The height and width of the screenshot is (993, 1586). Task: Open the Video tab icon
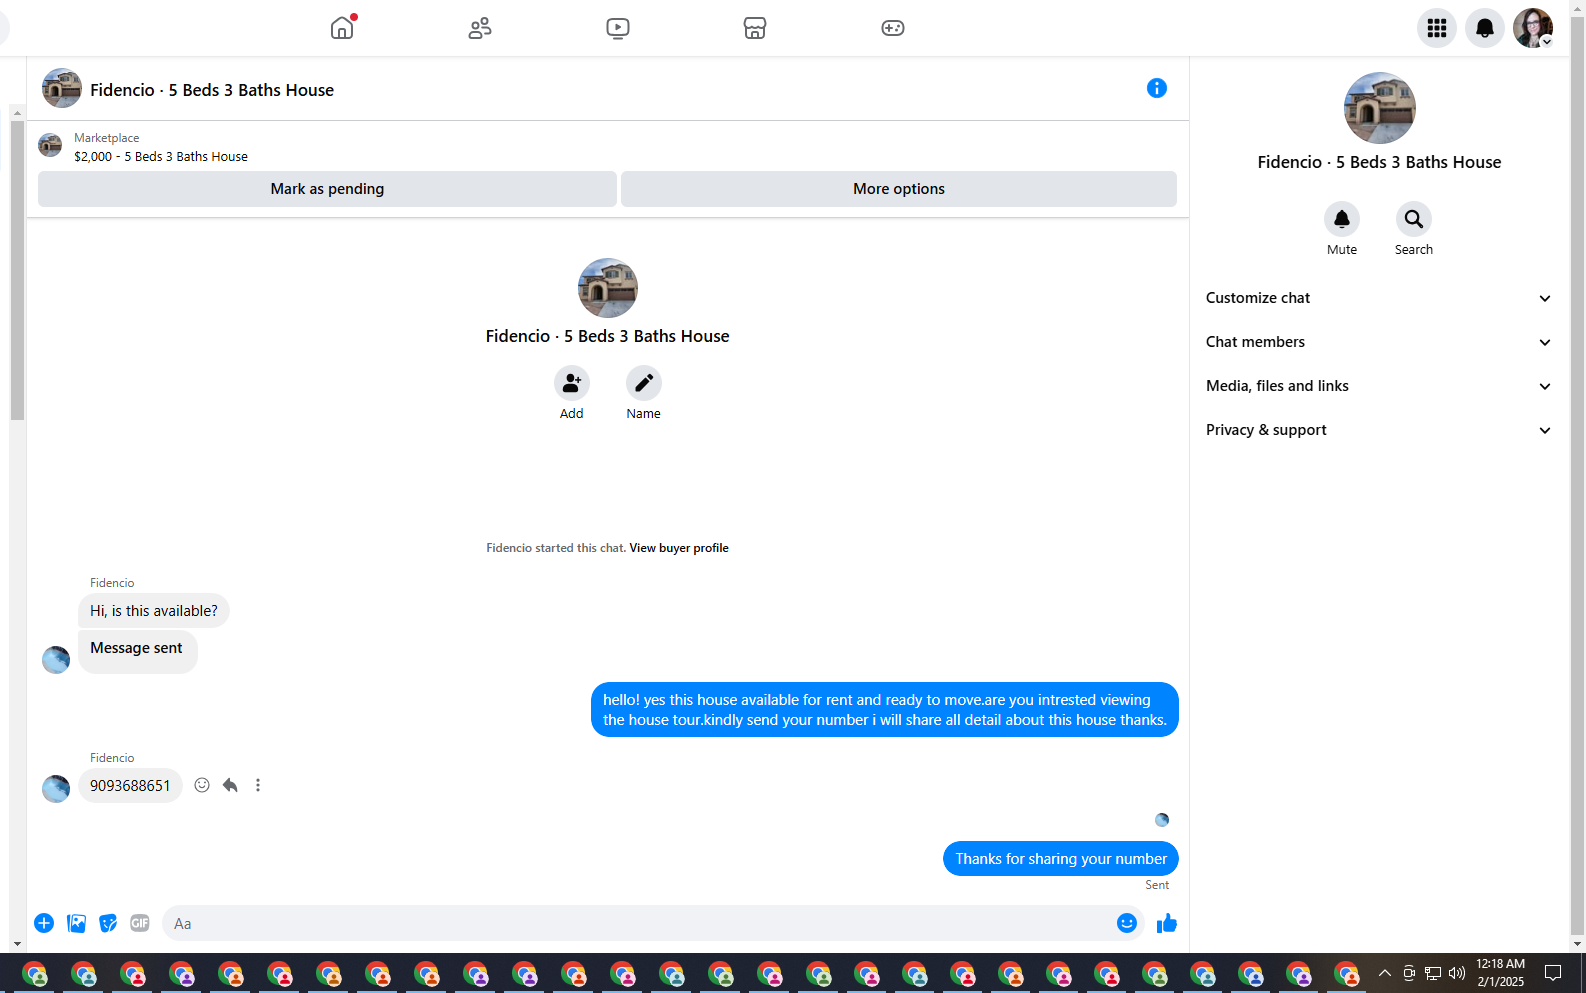(x=618, y=28)
